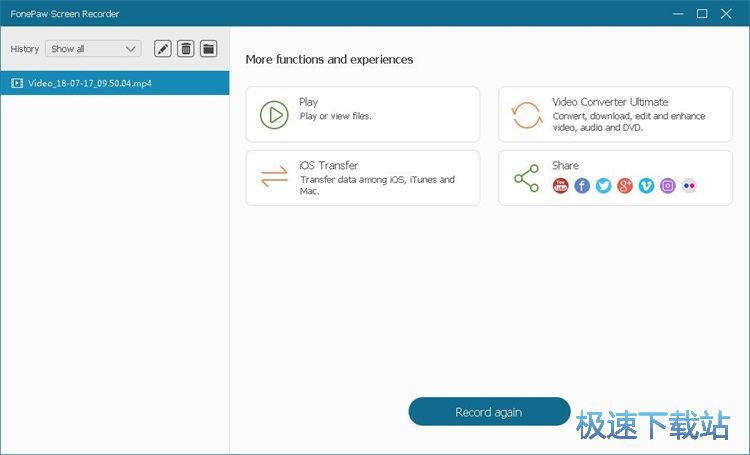Click the 'History' label
This screenshot has width=750, height=455.
click(24, 49)
